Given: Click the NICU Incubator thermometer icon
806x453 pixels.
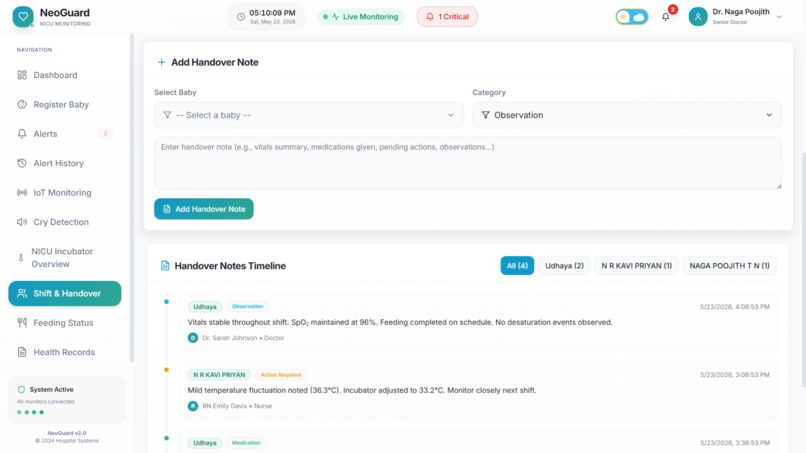Looking at the screenshot, I should tap(21, 258).
